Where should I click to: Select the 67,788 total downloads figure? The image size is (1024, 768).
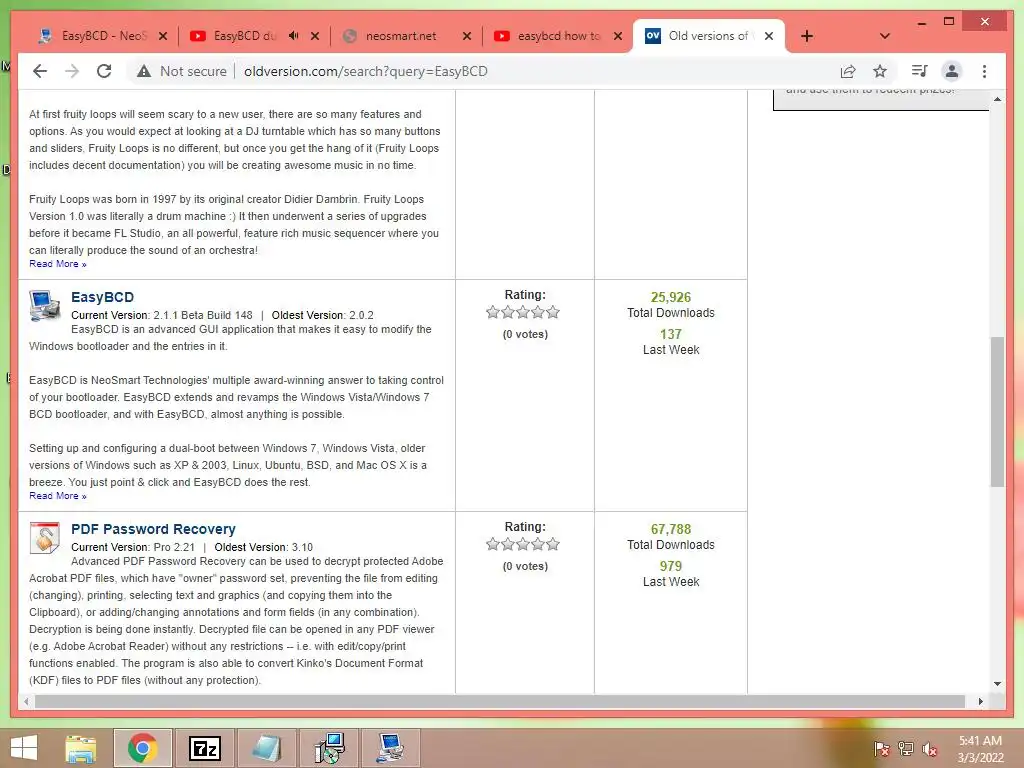pyautogui.click(x=671, y=529)
